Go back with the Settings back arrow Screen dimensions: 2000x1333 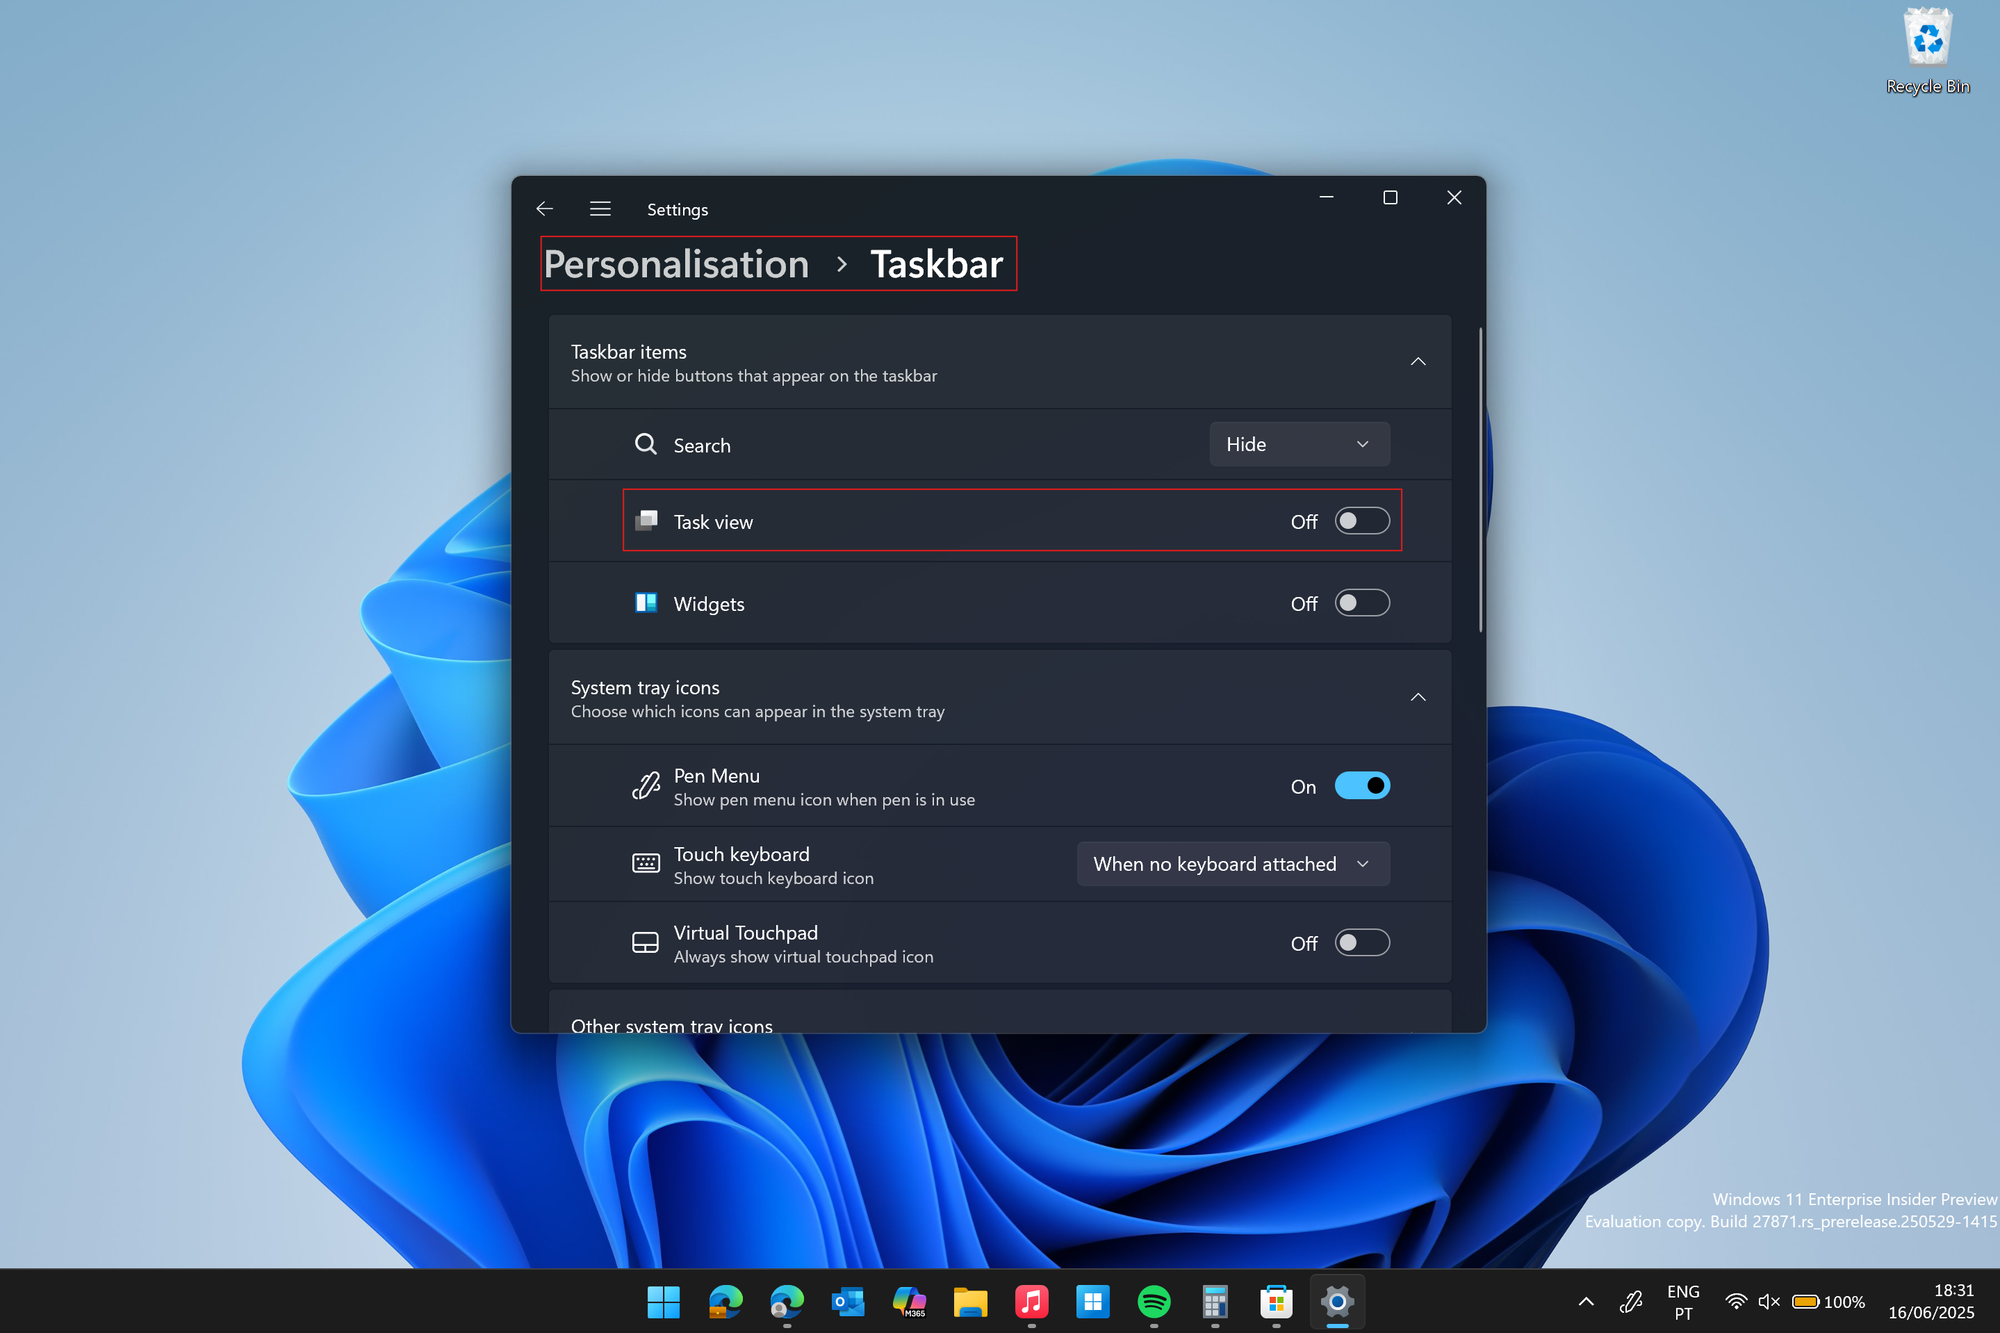click(545, 209)
